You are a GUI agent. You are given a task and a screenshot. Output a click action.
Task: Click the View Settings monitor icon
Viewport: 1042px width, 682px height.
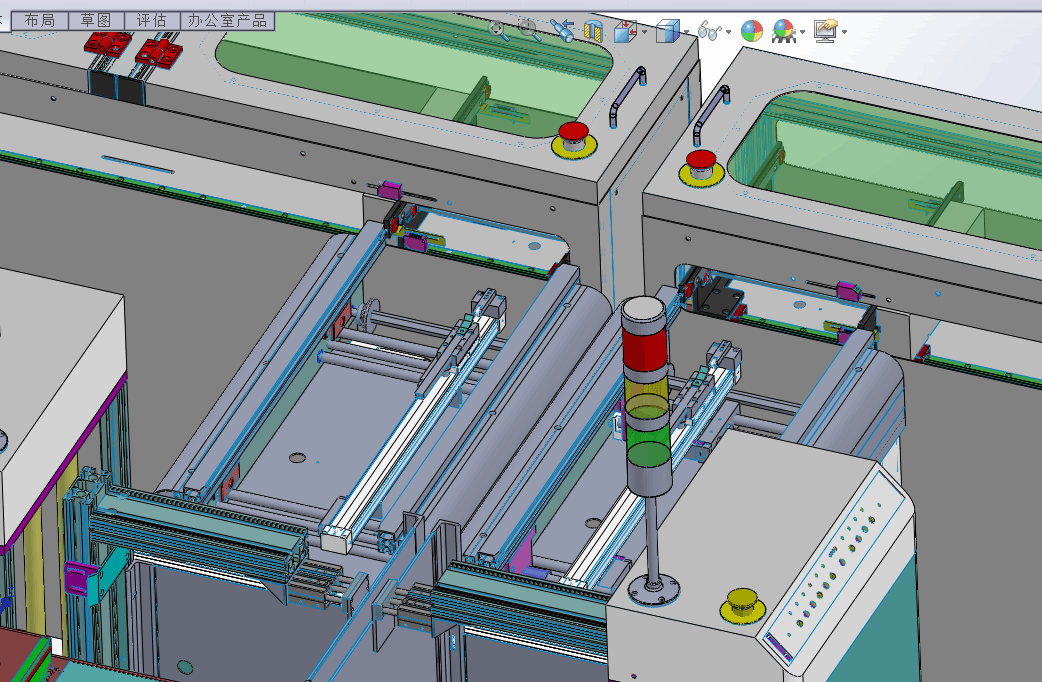(x=826, y=31)
